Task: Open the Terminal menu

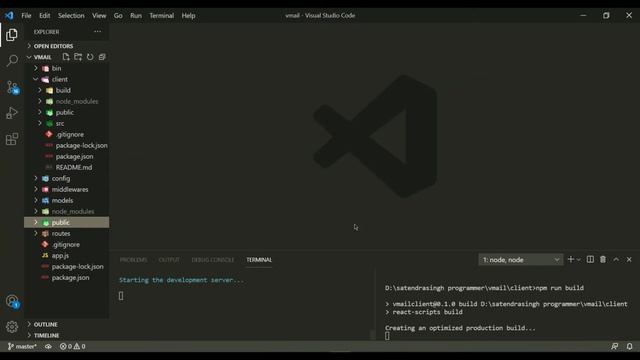Action: (162, 16)
